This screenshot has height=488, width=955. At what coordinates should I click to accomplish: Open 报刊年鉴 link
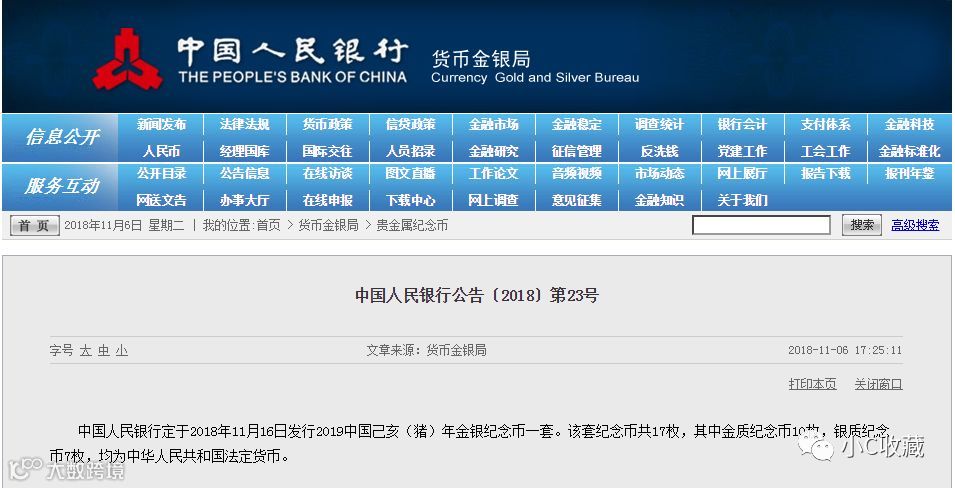[x=909, y=174]
